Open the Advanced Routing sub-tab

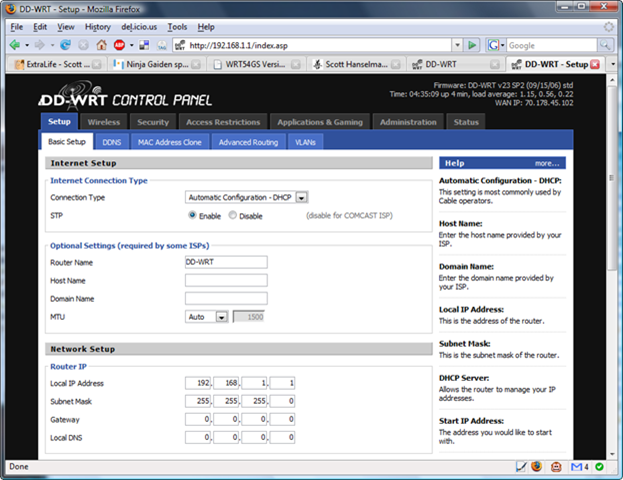point(248,142)
